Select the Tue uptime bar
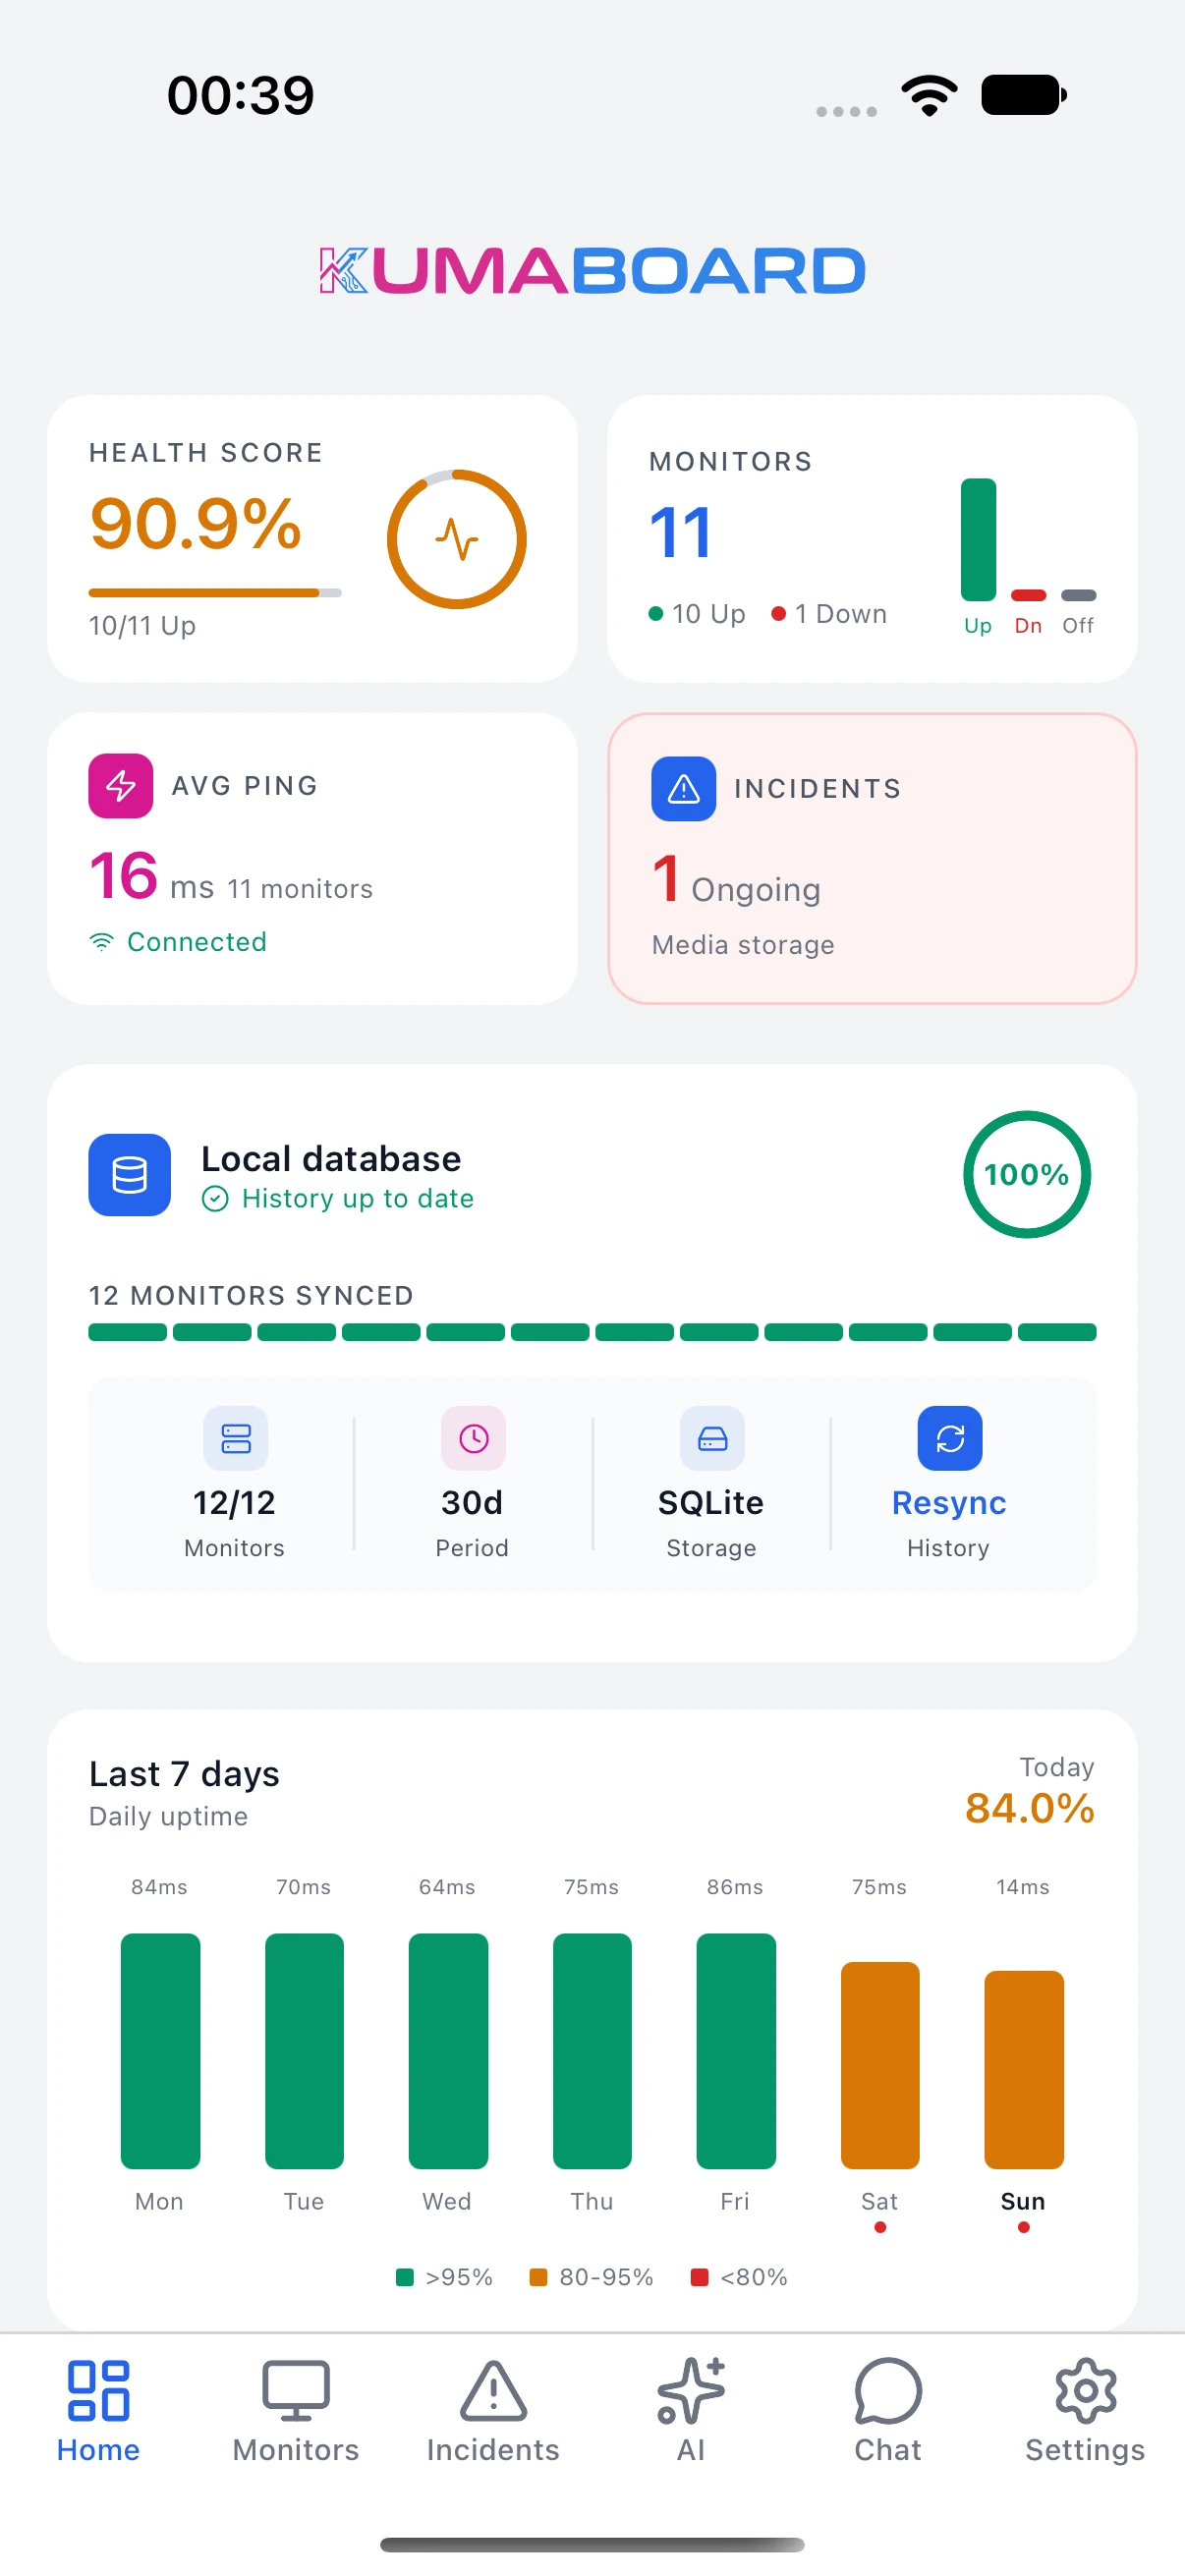The width and height of the screenshot is (1185, 2576). (304, 2051)
